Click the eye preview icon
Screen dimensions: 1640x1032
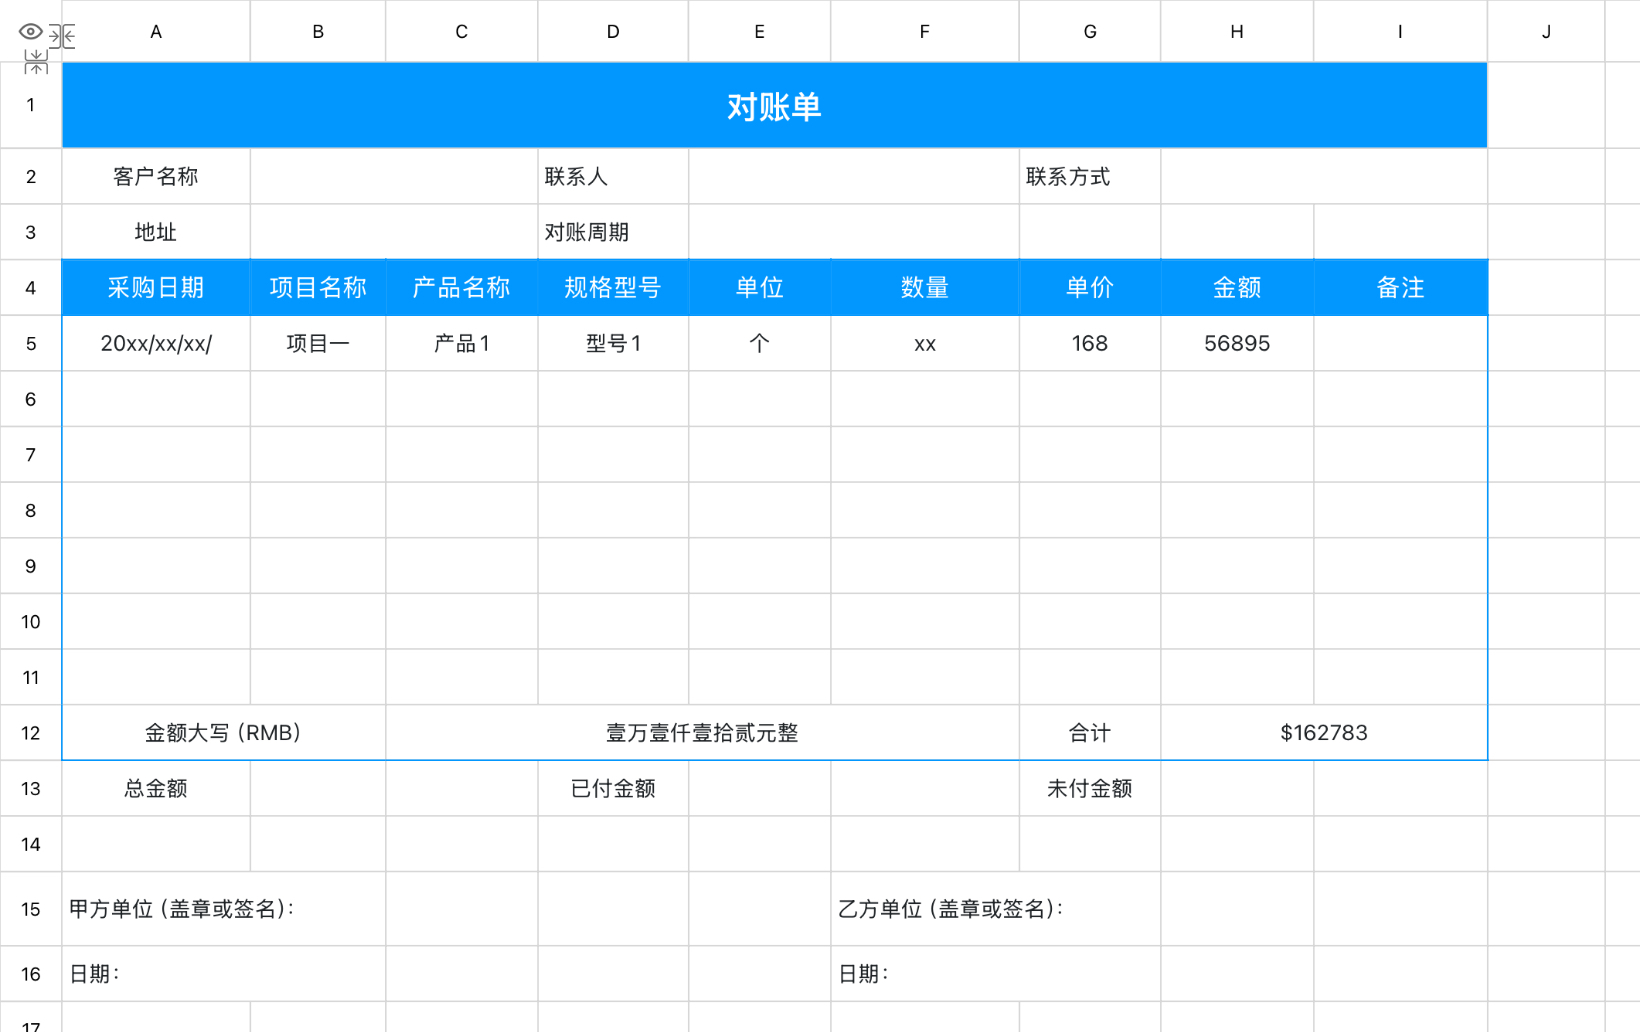pyautogui.click(x=29, y=32)
